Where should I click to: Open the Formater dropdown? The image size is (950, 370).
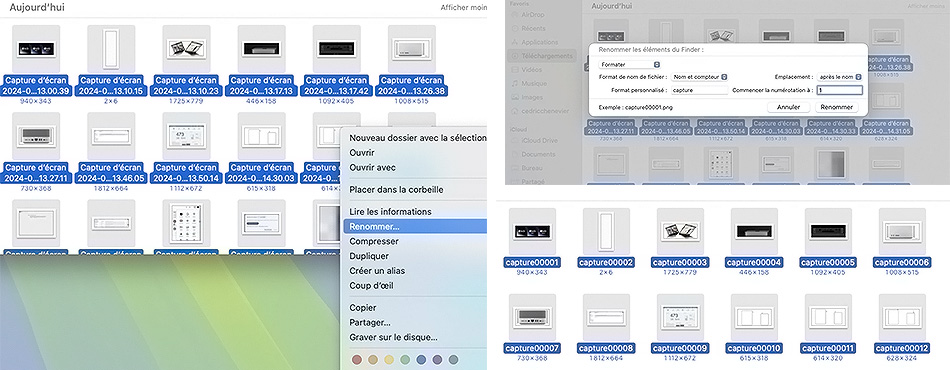point(629,64)
